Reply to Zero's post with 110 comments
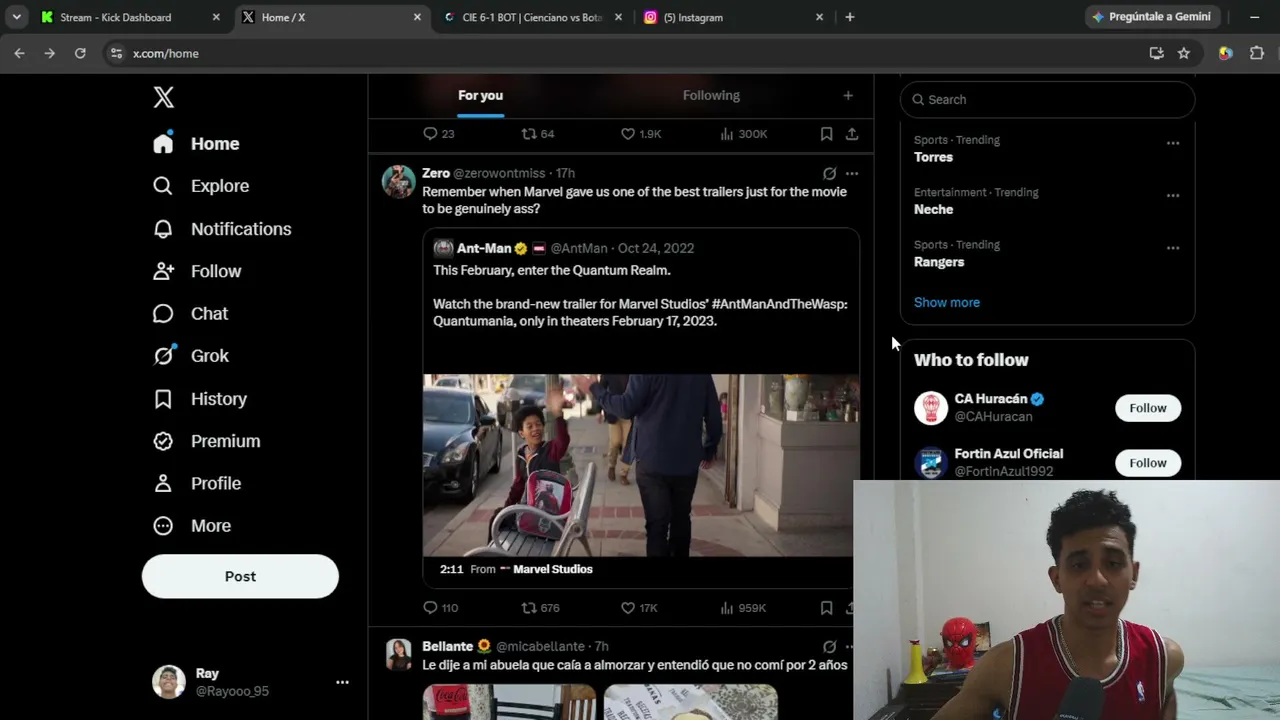The image size is (1280, 720). 440,607
